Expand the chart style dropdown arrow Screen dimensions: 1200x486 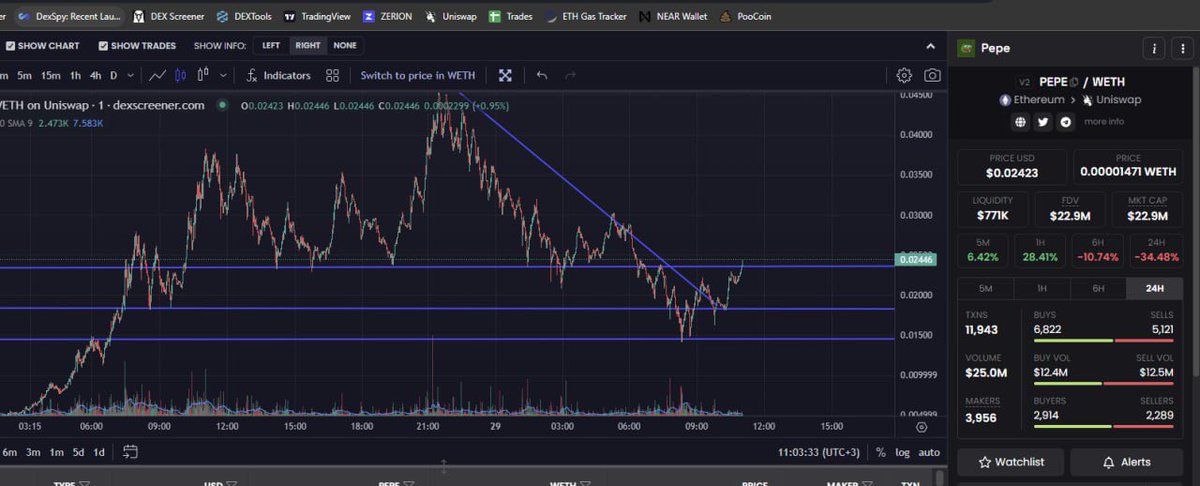coord(222,75)
